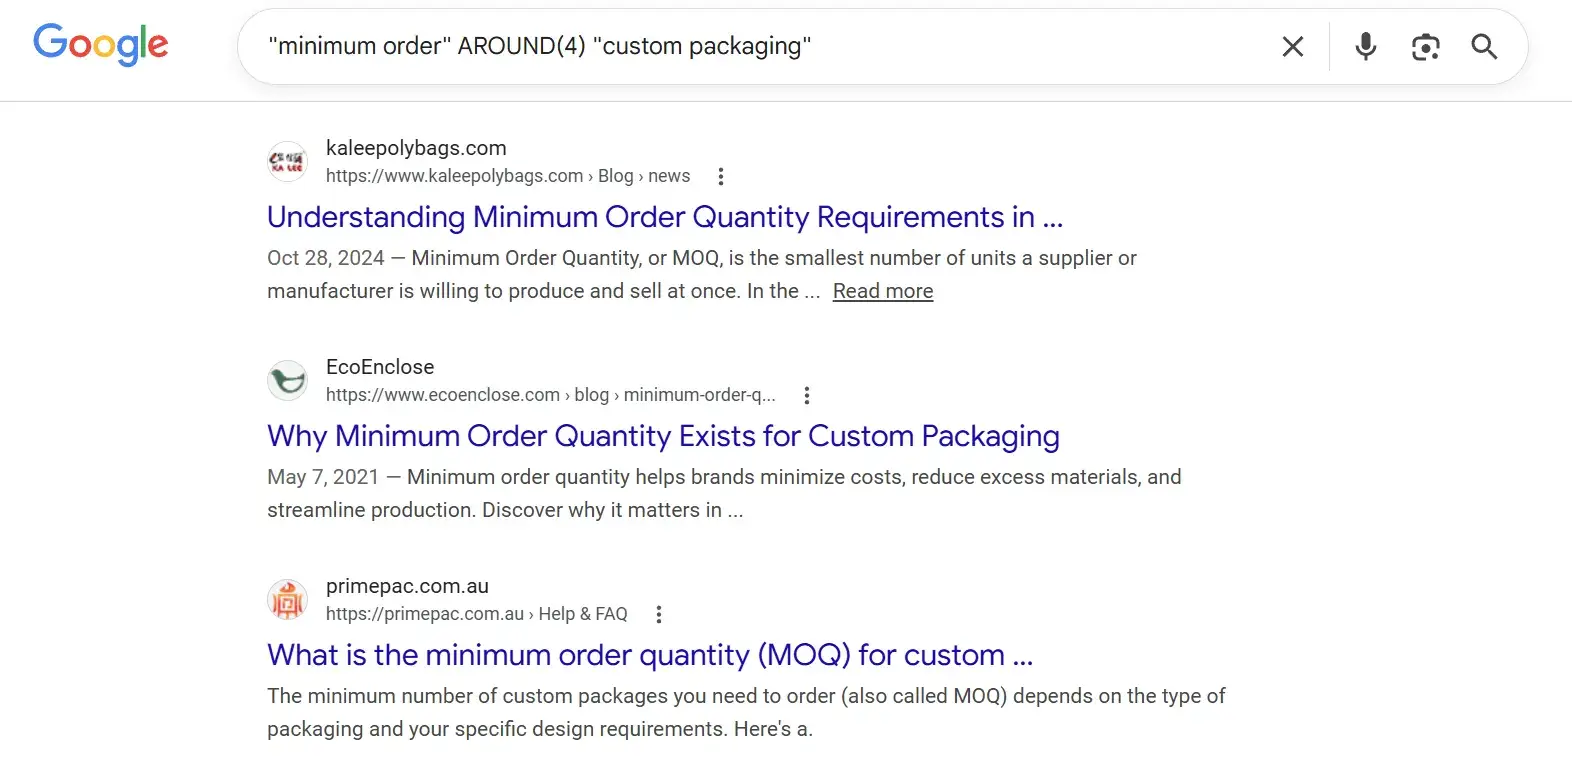The image size is (1572, 771).
Task: Click the EcoEnclose bird favicon
Action: point(287,380)
